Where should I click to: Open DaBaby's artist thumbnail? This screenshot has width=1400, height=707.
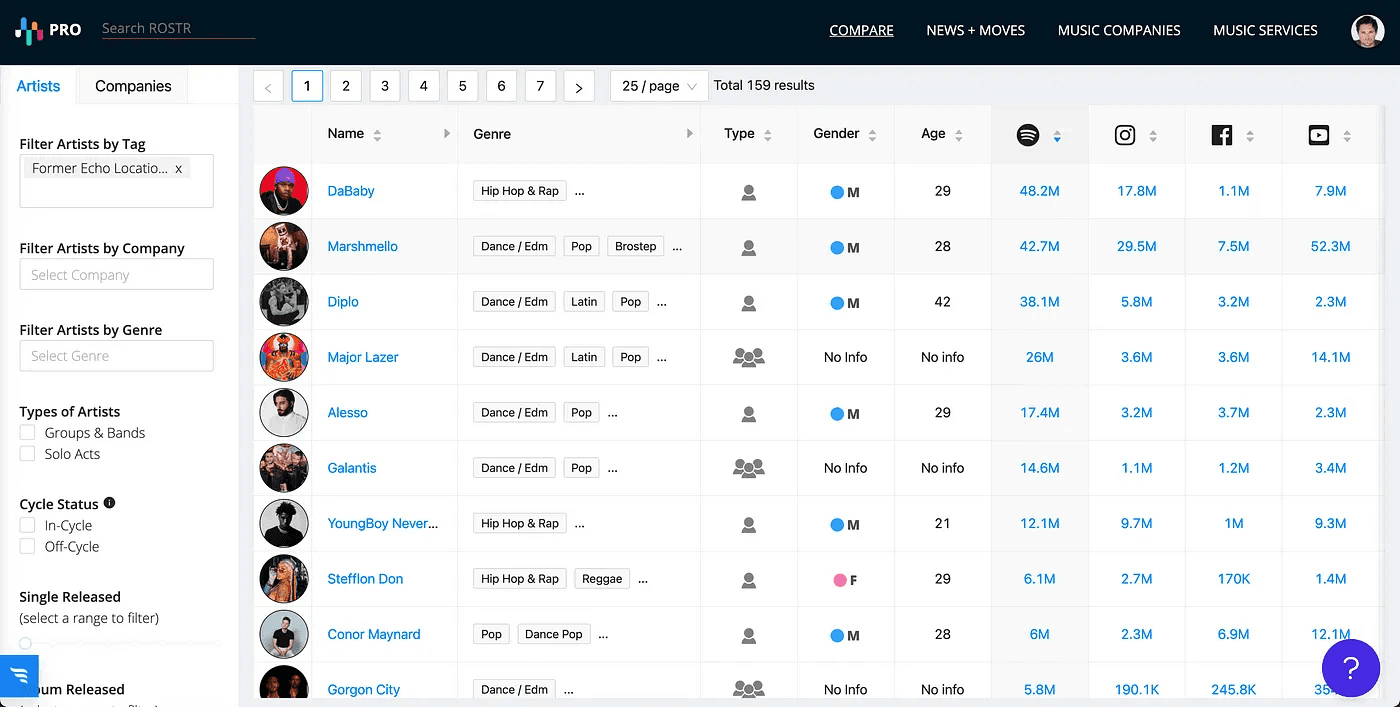click(x=284, y=191)
